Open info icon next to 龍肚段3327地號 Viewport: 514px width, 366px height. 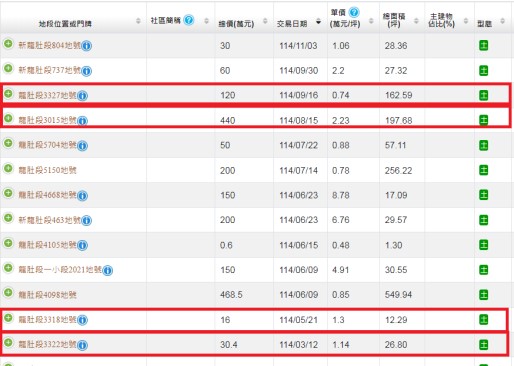coord(82,96)
